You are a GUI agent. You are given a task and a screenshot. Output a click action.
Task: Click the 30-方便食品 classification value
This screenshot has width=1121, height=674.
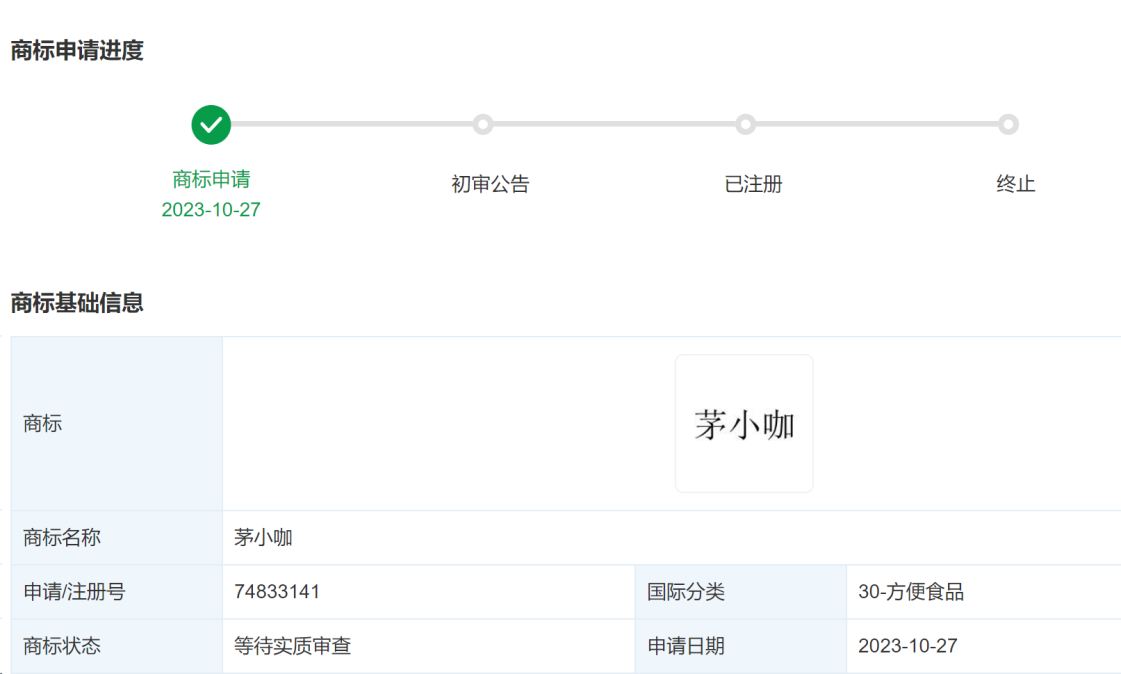[911, 592]
